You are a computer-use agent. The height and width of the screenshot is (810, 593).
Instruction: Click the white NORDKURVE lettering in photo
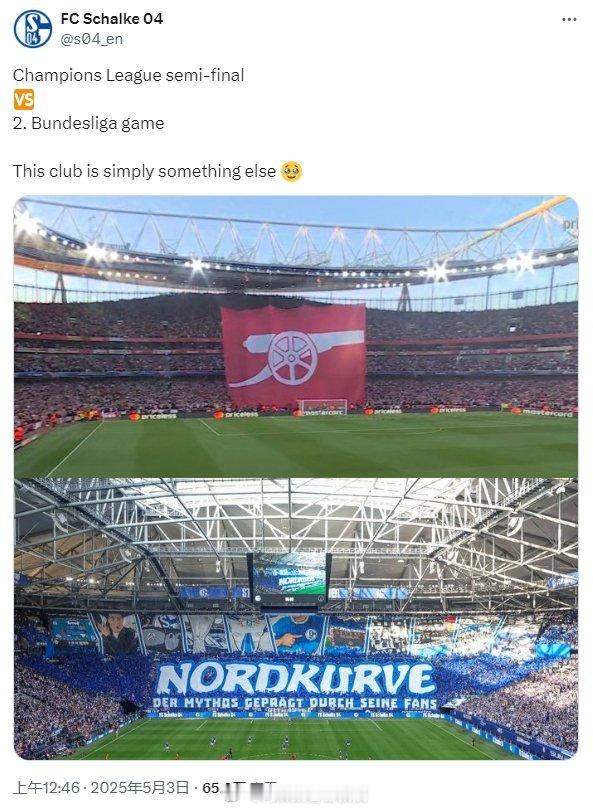coord(296,678)
